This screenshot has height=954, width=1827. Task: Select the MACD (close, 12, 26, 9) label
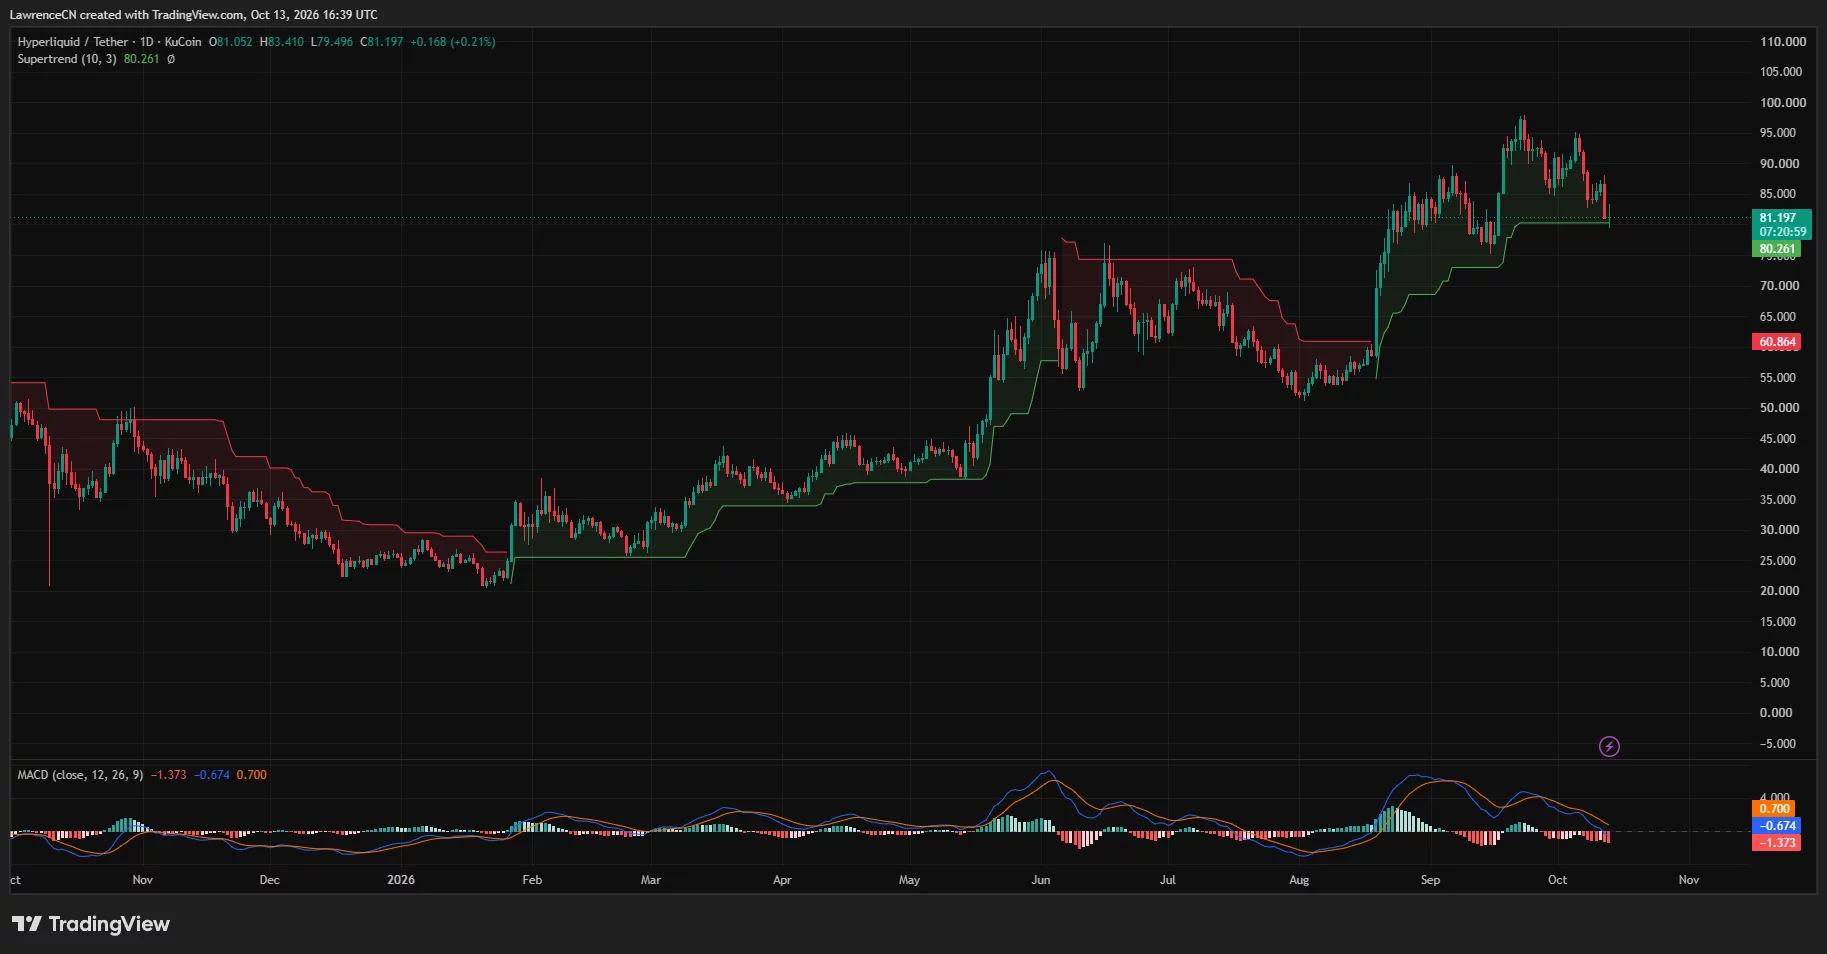[80, 775]
